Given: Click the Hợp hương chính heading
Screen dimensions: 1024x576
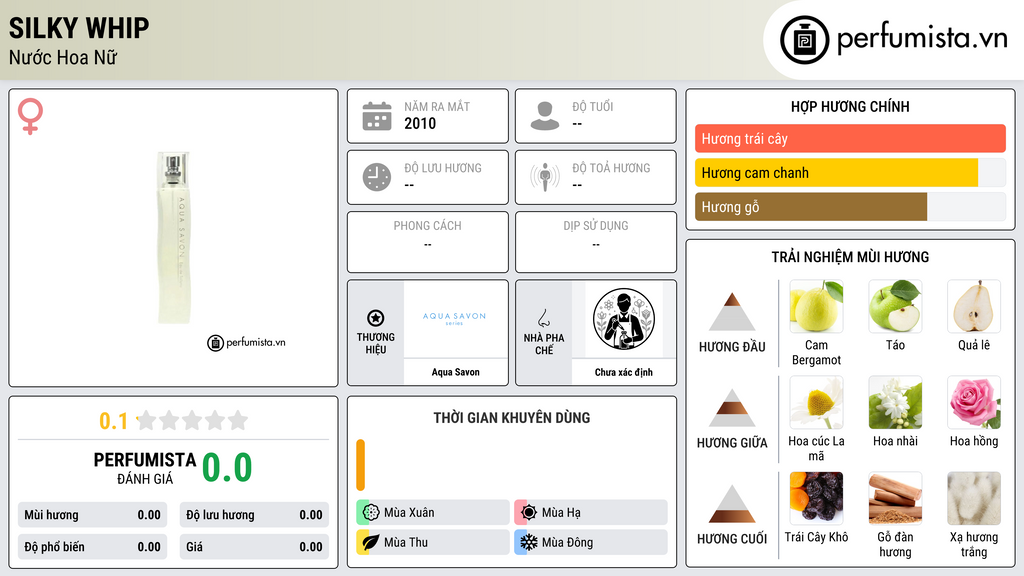Looking at the screenshot, I should [x=850, y=106].
